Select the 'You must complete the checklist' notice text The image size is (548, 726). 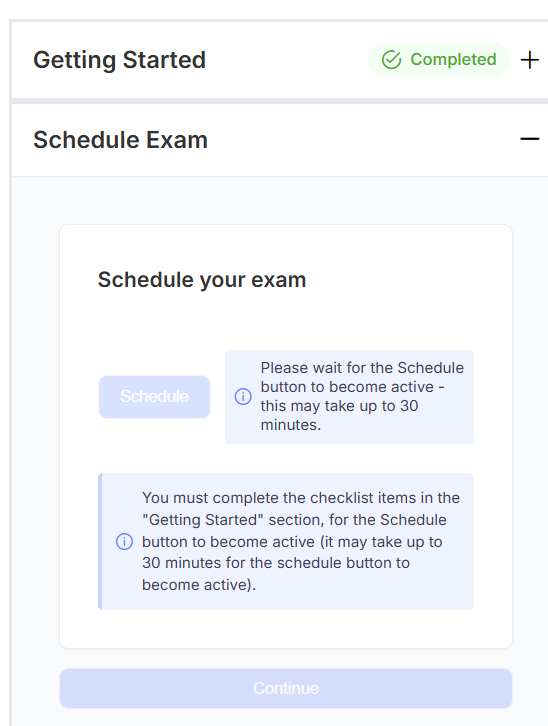(301, 541)
